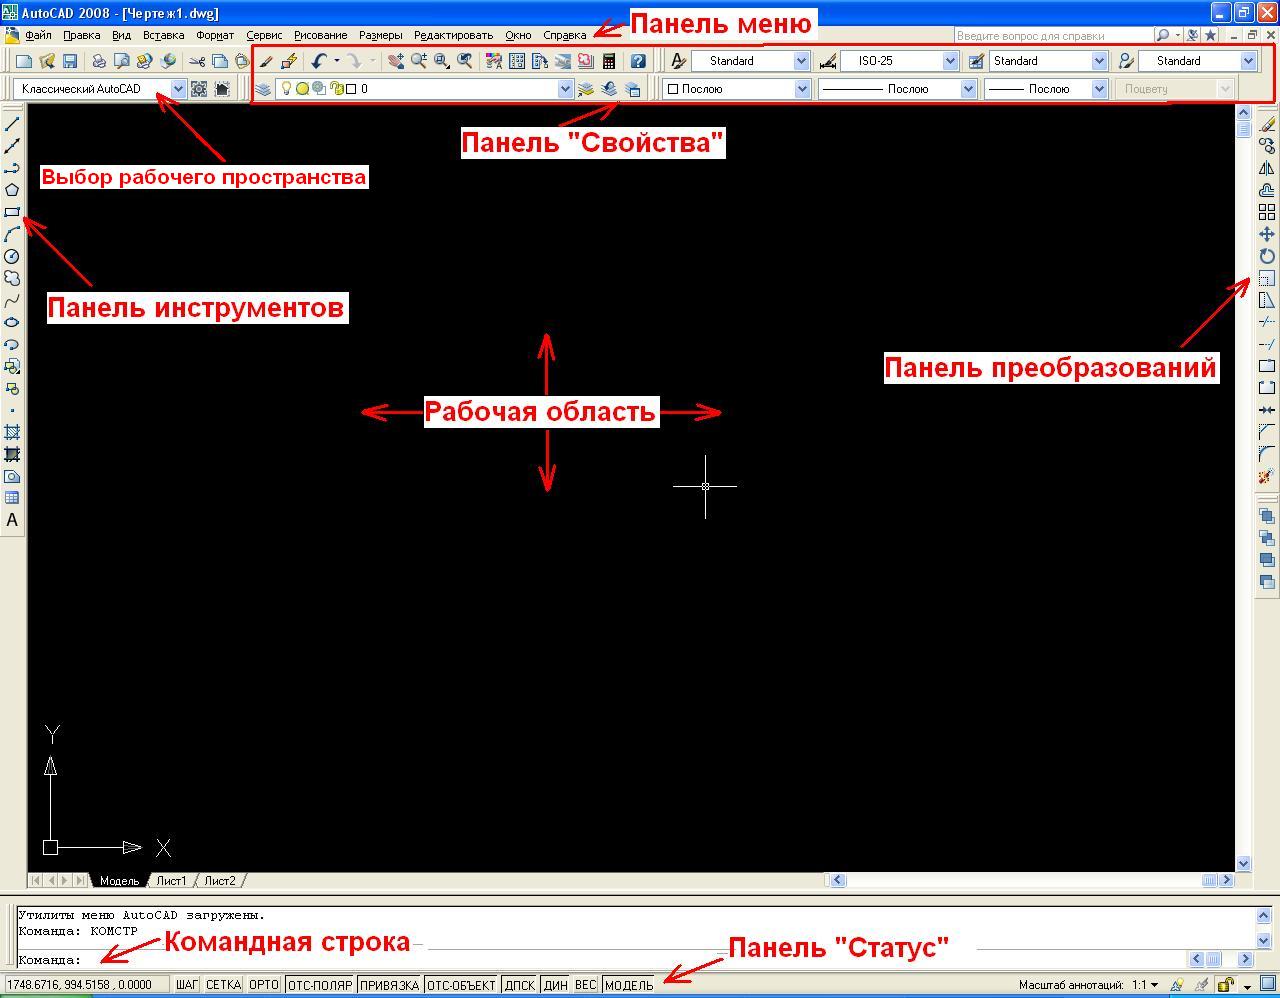Select the Polygon tool

pyautogui.click(x=12, y=190)
